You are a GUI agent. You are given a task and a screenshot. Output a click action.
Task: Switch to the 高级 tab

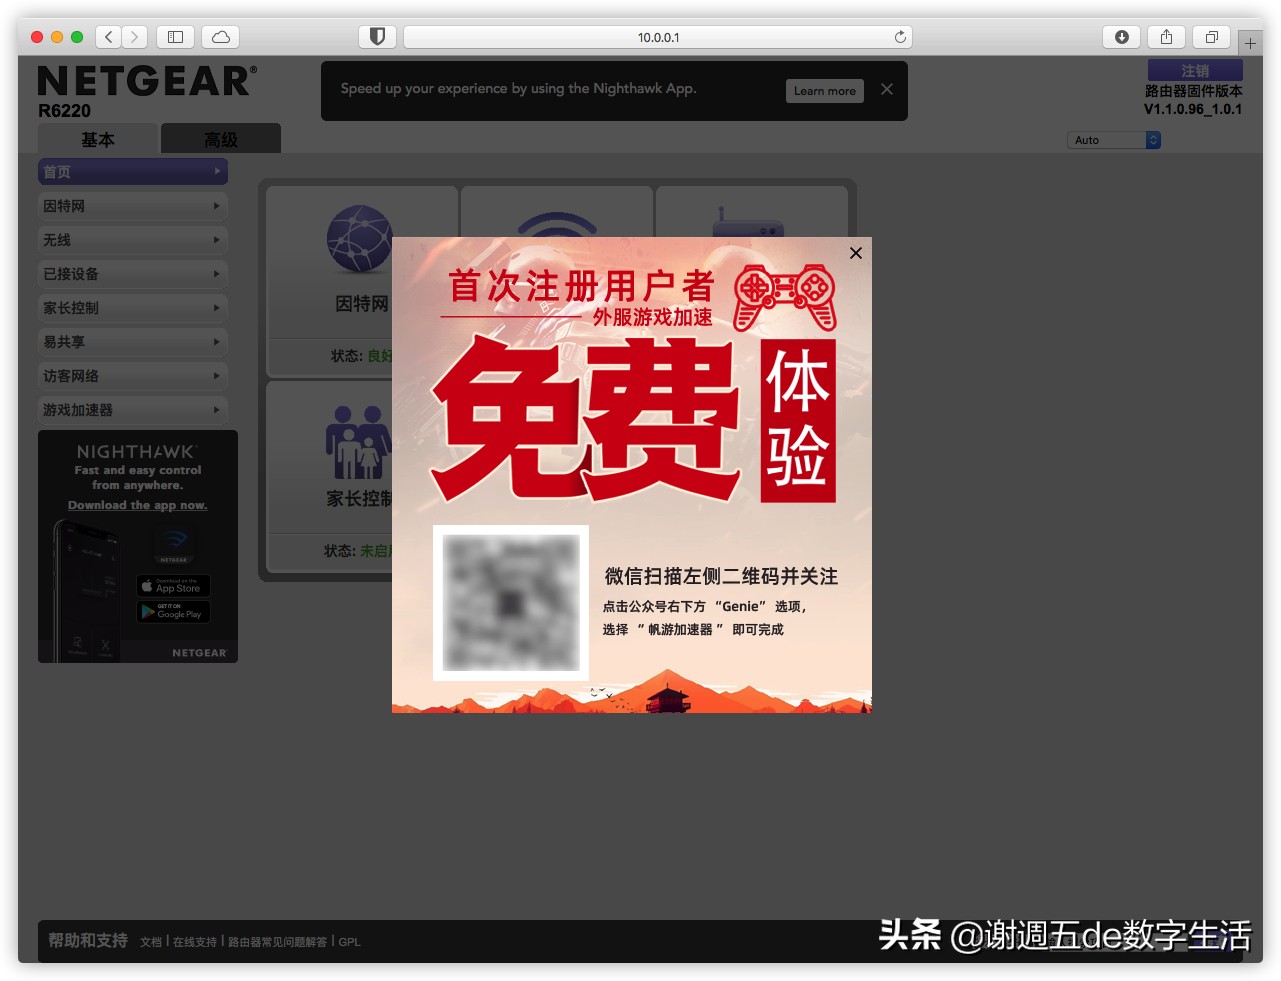(x=219, y=139)
